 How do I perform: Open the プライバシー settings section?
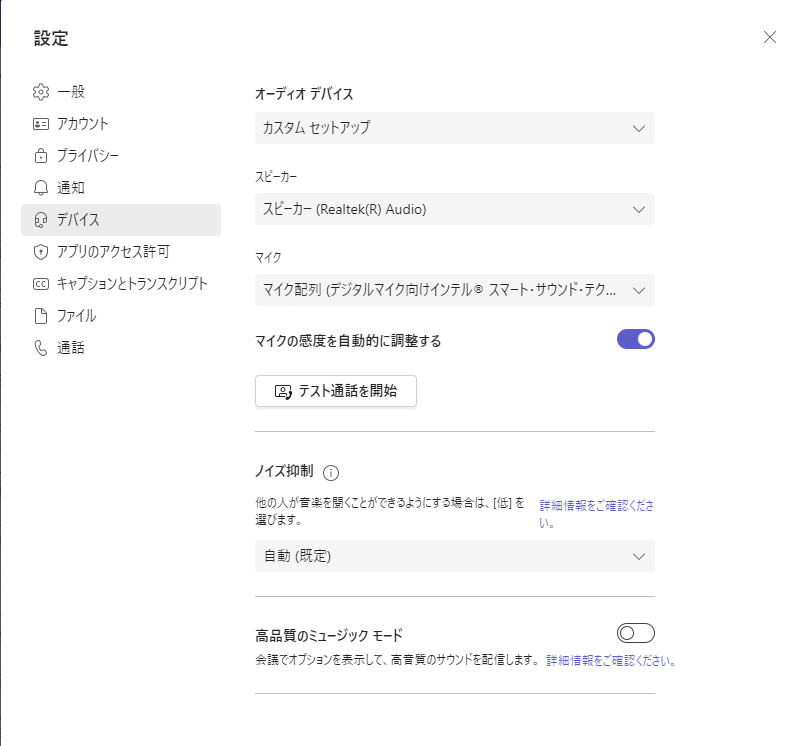[121, 155]
